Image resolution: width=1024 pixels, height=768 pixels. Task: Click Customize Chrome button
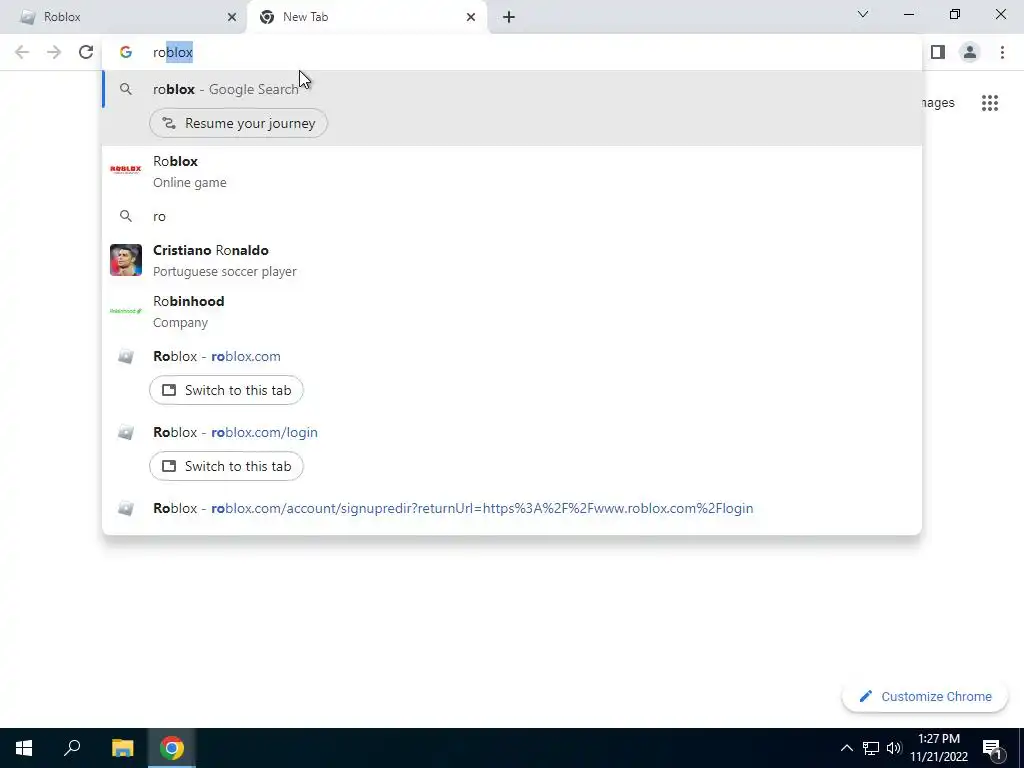click(x=925, y=697)
